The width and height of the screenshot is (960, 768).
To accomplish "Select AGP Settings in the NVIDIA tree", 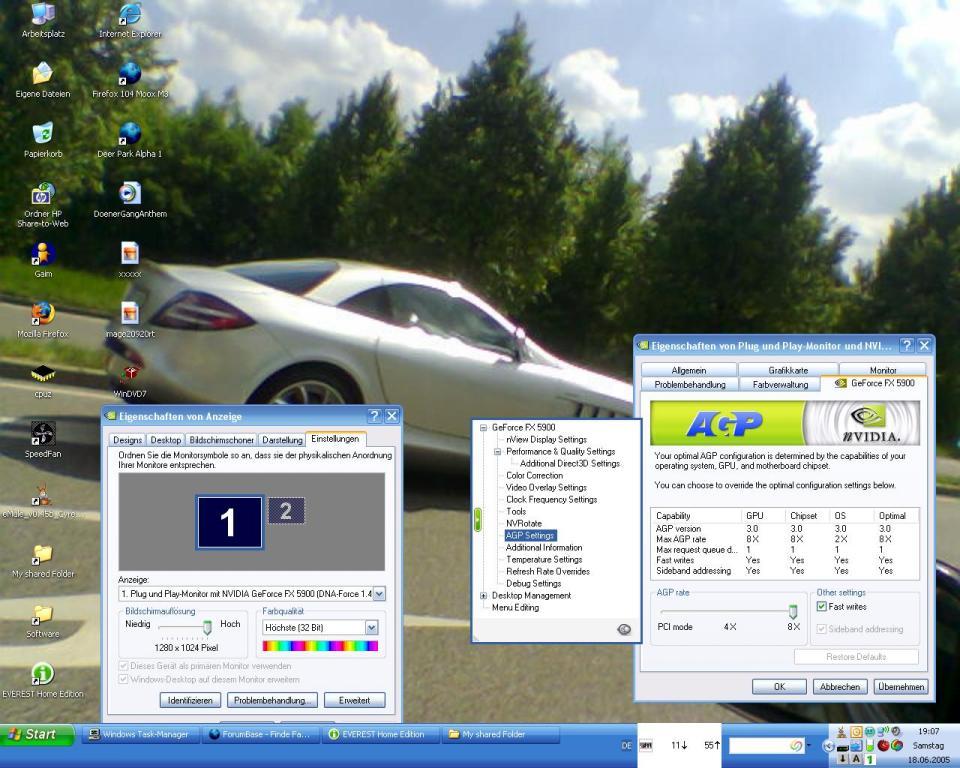I will (530, 535).
